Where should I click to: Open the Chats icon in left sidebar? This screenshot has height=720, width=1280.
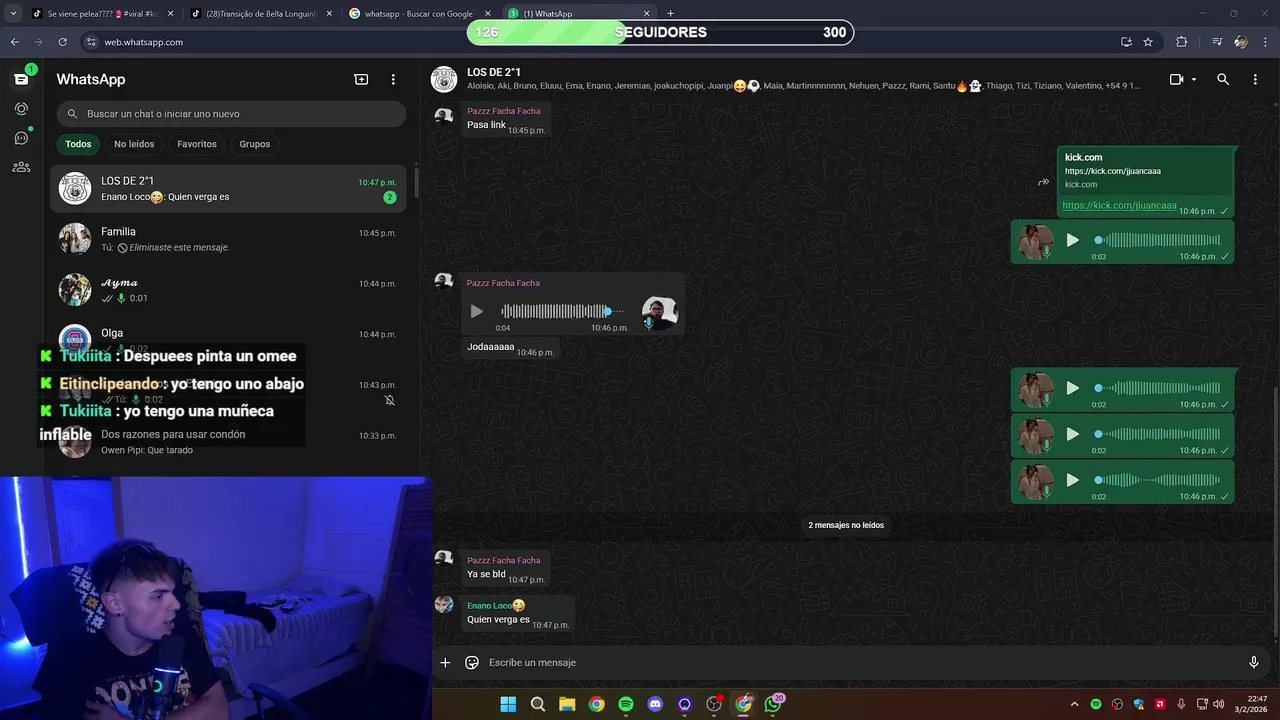21,79
